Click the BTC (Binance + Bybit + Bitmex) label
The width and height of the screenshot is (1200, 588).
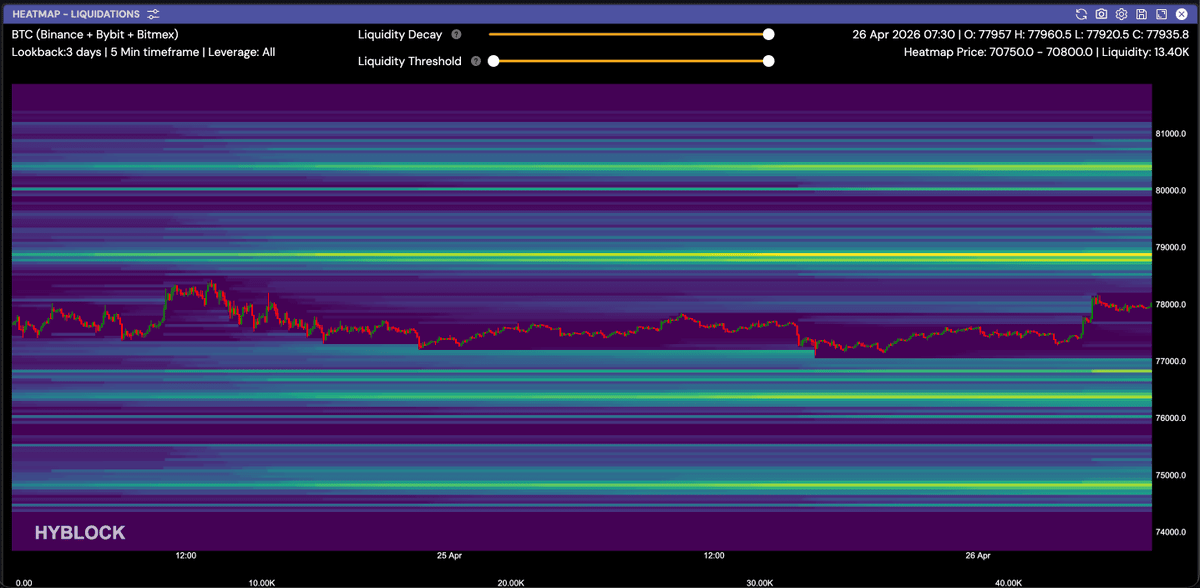point(95,34)
